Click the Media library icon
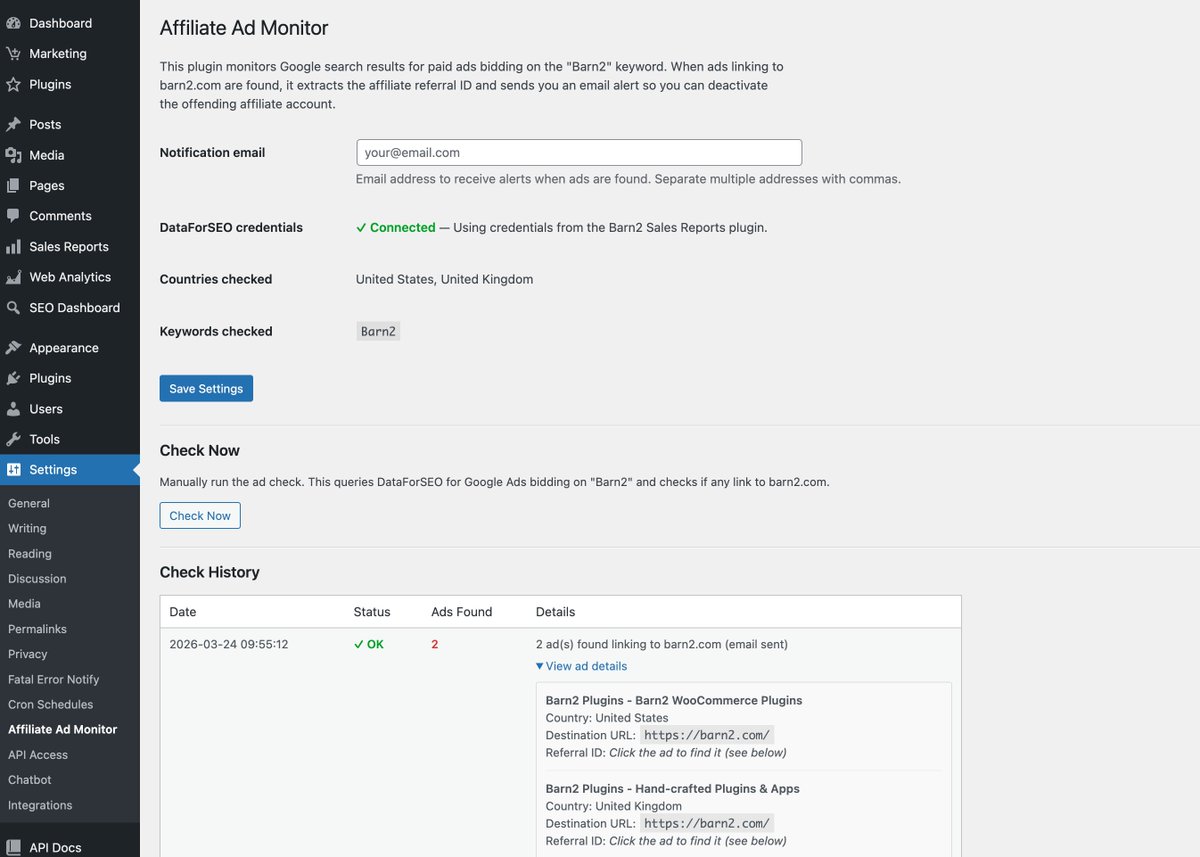 (x=13, y=155)
